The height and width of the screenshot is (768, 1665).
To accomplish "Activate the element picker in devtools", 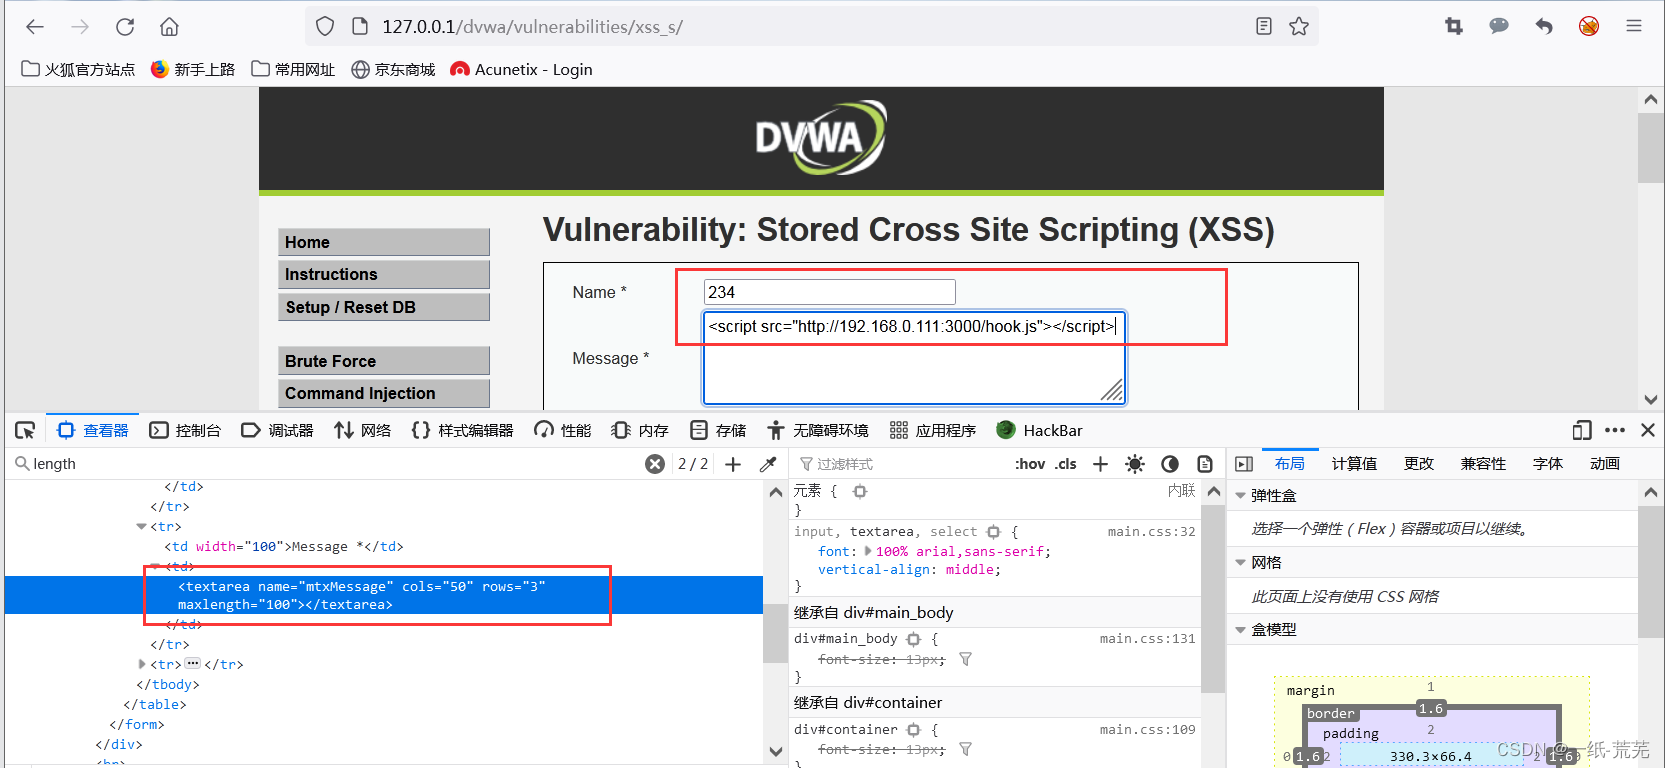I will tap(25, 430).
